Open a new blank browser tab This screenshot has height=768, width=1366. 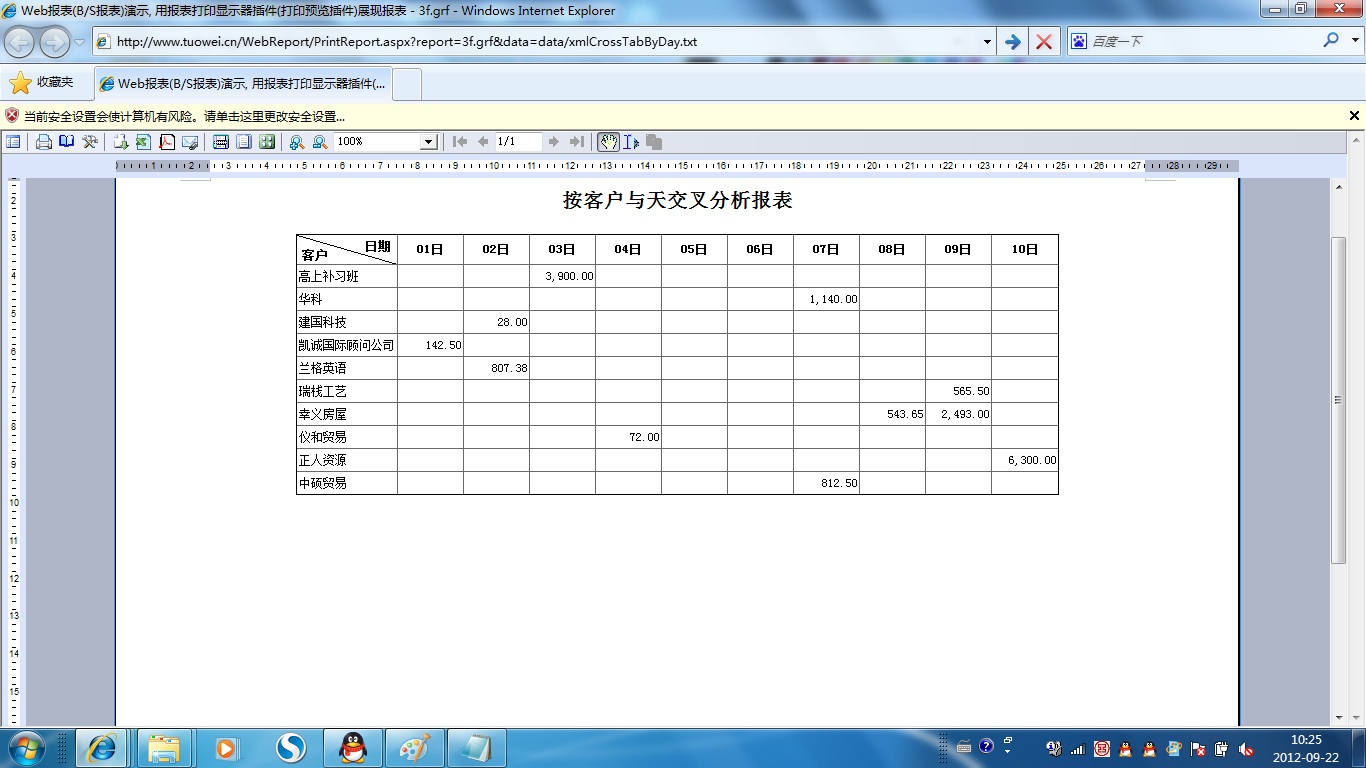[x=407, y=84]
